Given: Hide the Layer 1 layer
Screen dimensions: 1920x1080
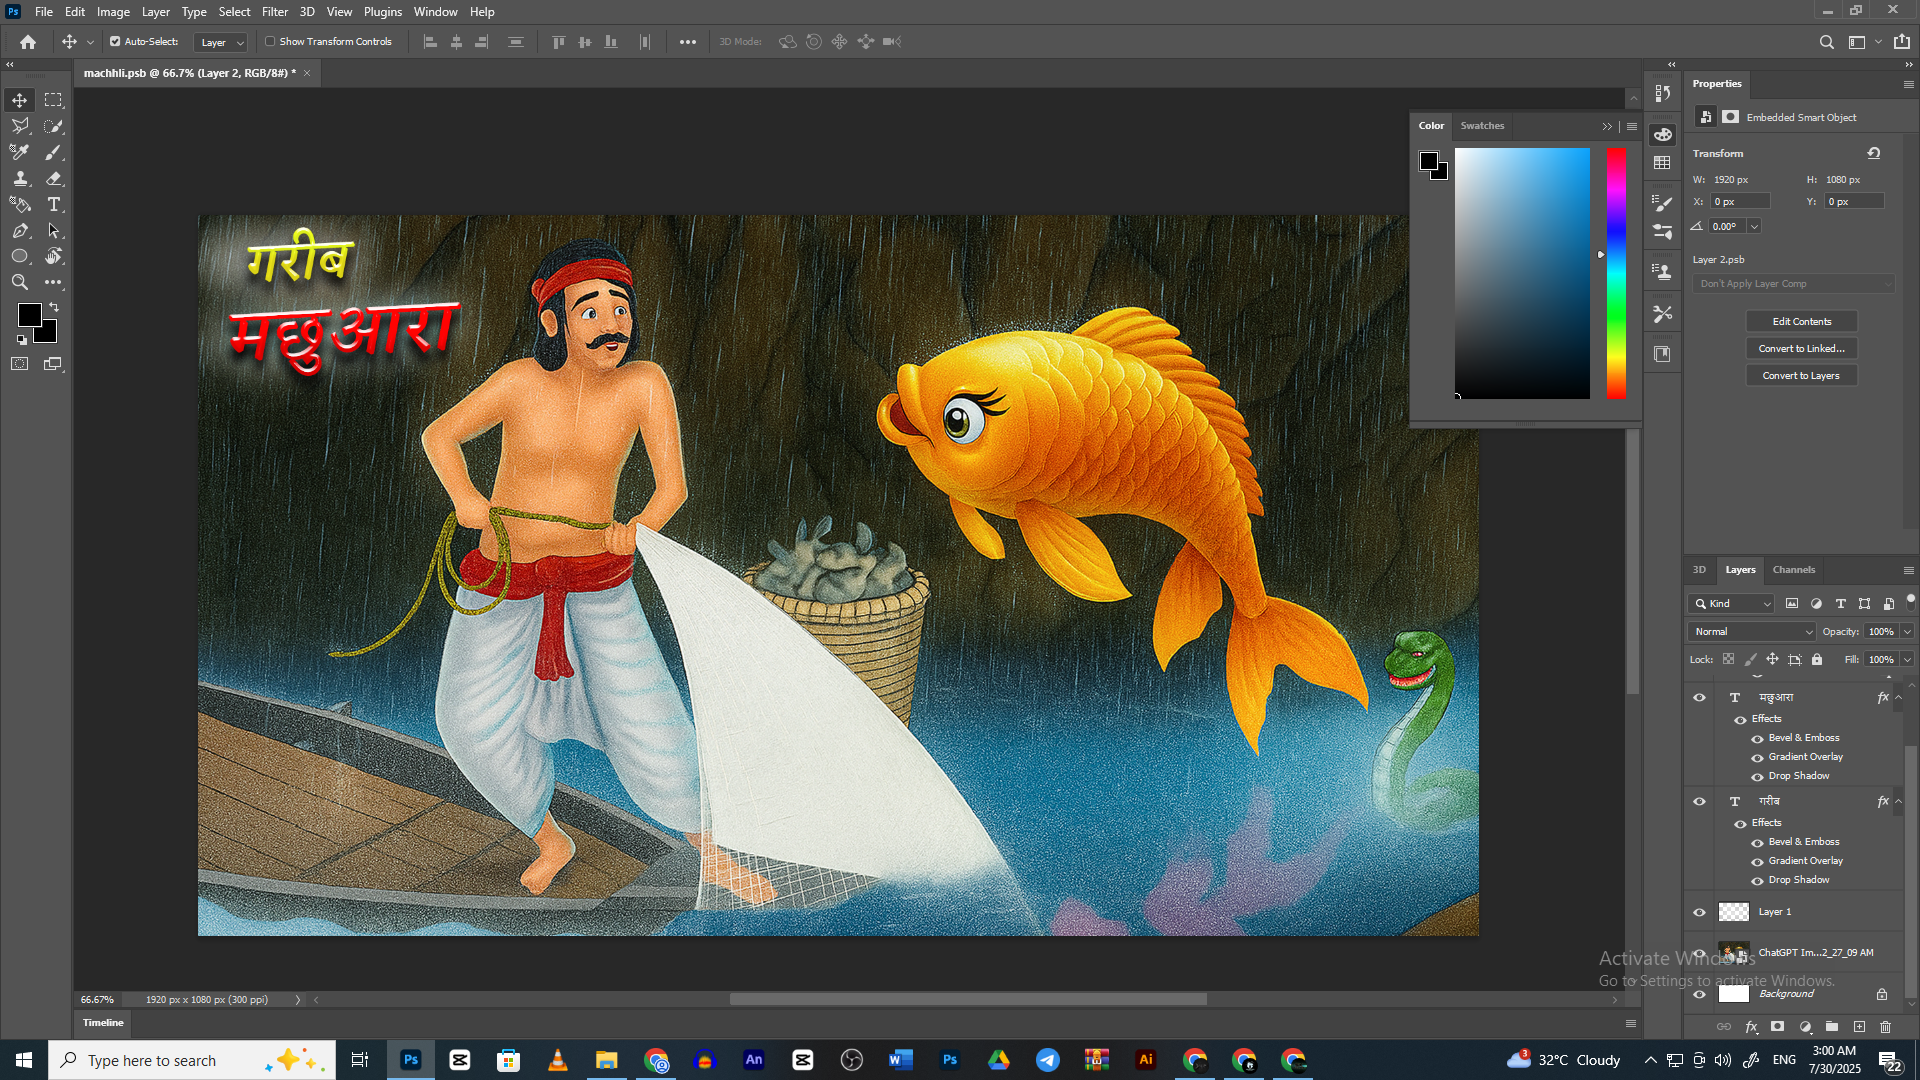Looking at the screenshot, I should coord(1699,912).
